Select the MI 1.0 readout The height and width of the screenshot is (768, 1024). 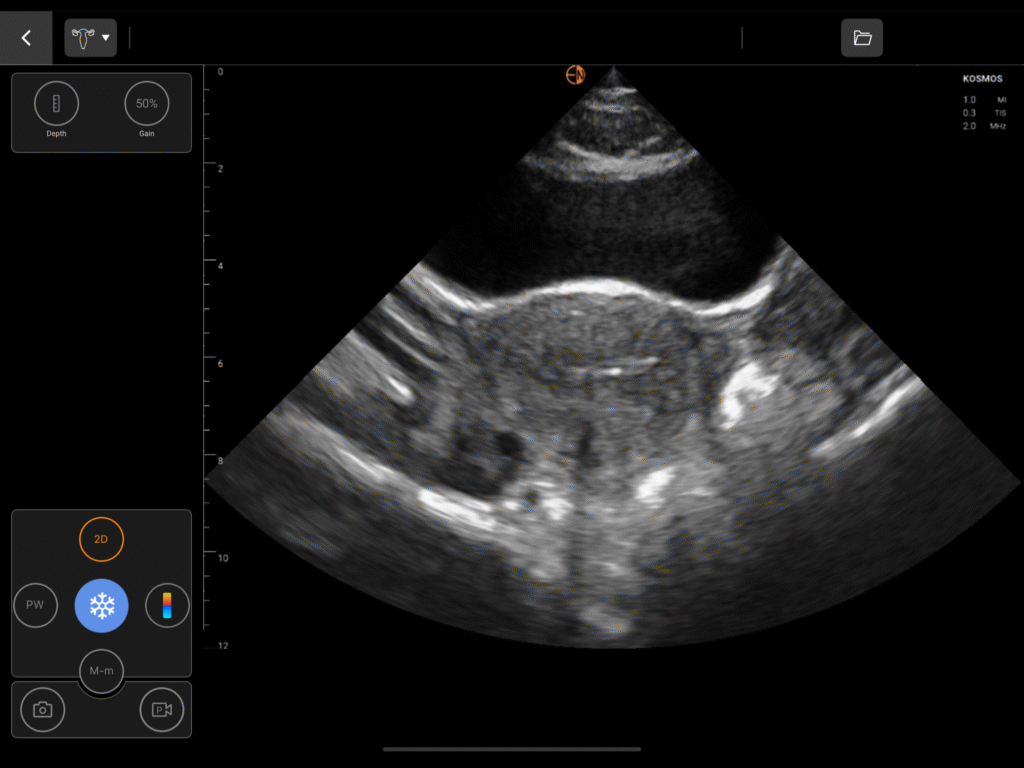[x=984, y=100]
